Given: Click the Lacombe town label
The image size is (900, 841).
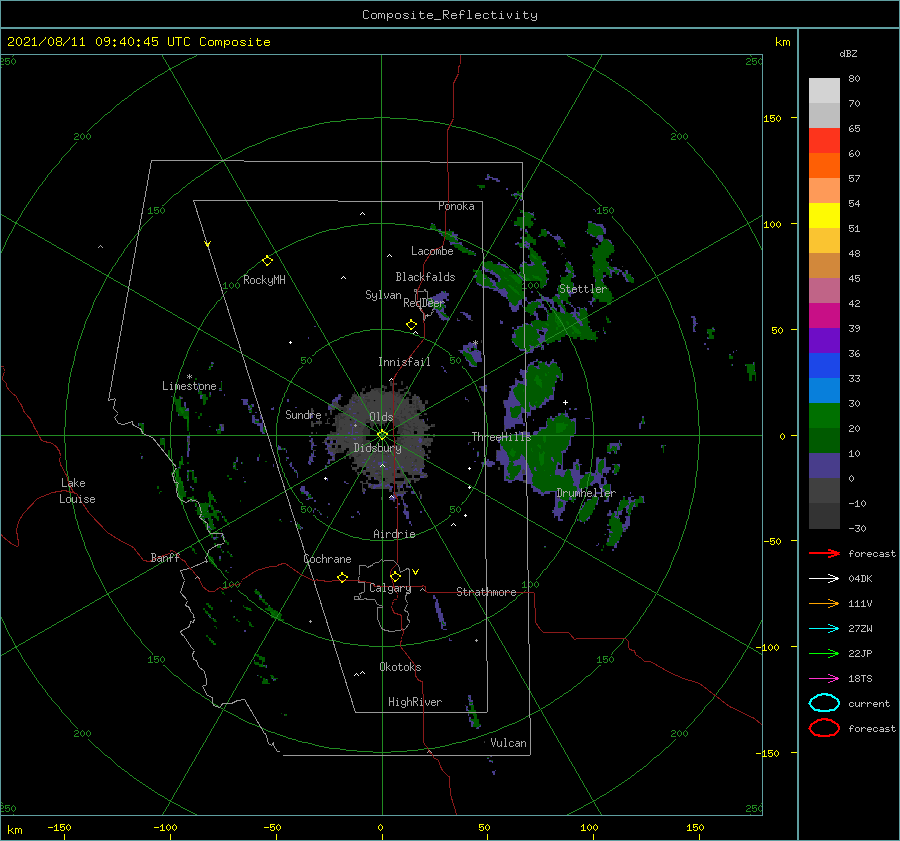Looking at the screenshot, I should (x=432, y=251).
